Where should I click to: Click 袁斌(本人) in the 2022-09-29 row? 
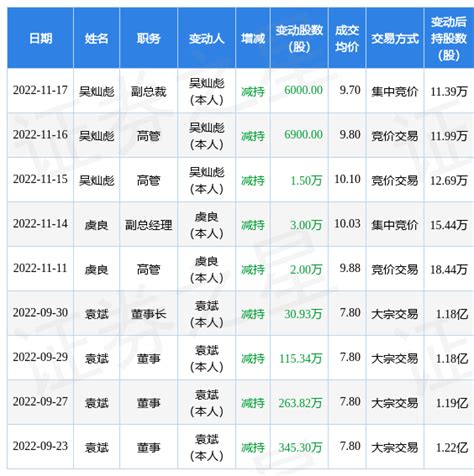click(x=207, y=358)
